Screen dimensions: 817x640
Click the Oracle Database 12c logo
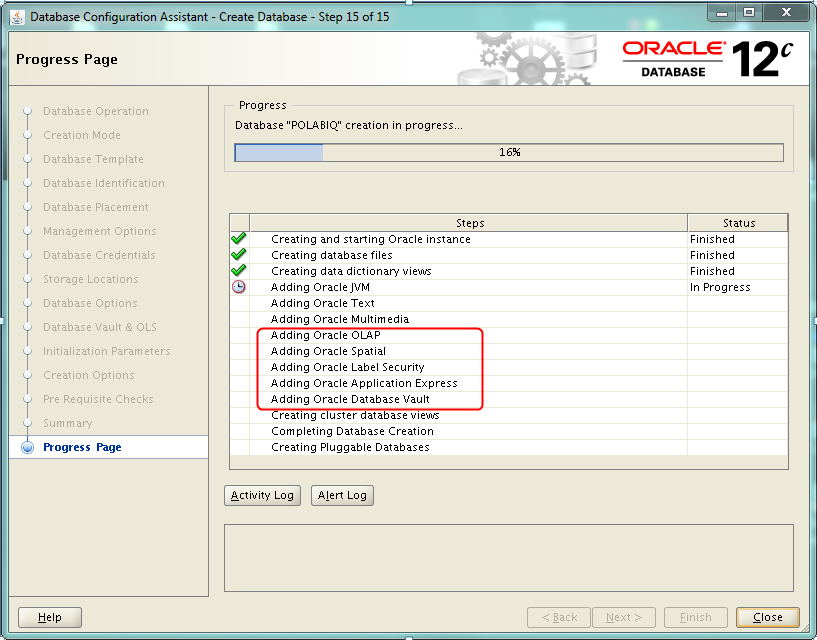[707, 59]
